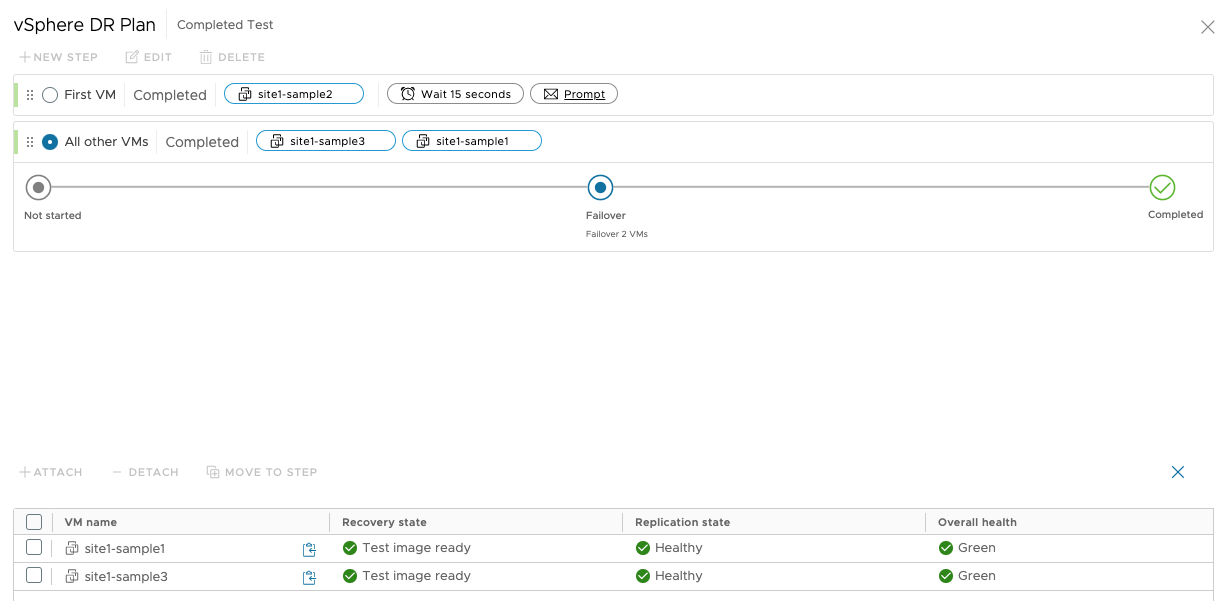
Task: Click the Failover 2 VMs caption
Action: [x=617, y=234]
